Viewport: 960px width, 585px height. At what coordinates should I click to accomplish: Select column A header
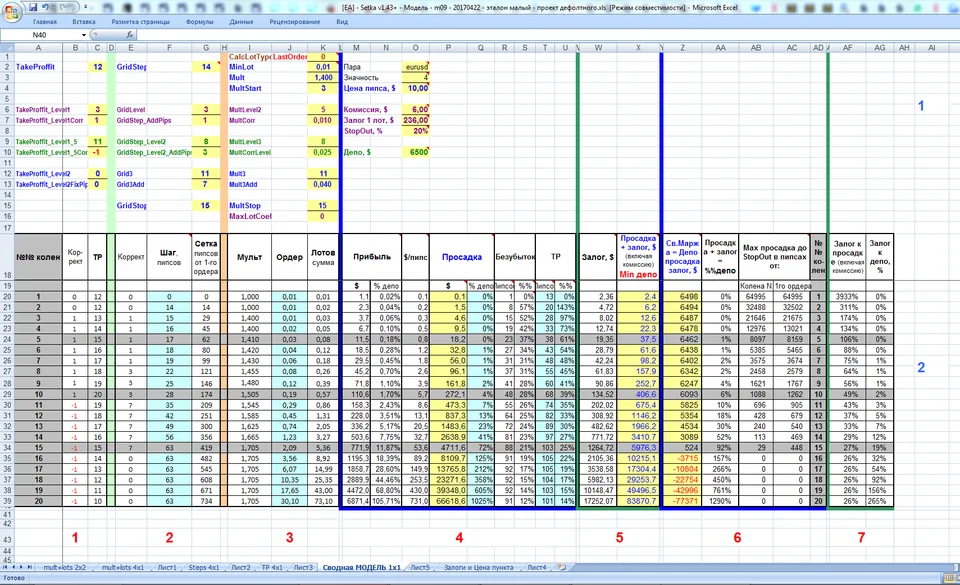pyautogui.click(x=38, y=48)
